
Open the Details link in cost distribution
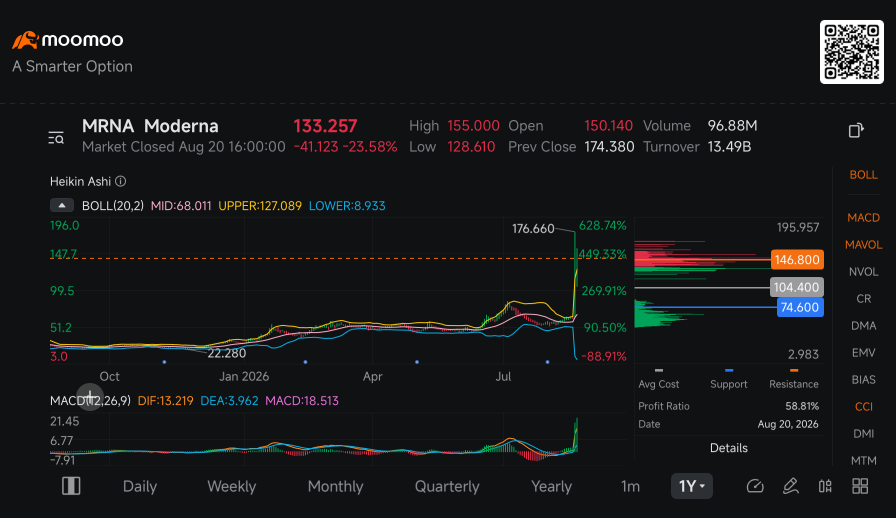point(729,448)
